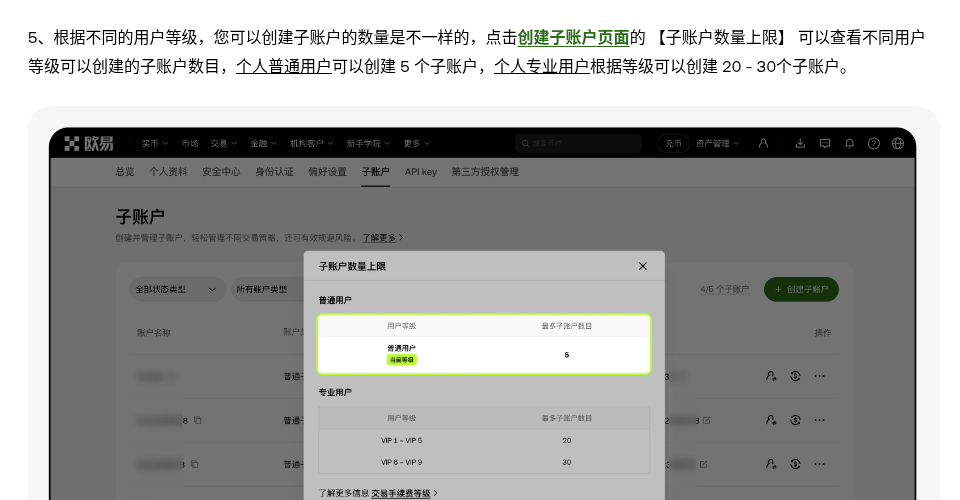Image resolution: width=960 pixels, height=500 pixels.
Task: Switch to the 偏好设置 tab
Action: tap(328, 172)
